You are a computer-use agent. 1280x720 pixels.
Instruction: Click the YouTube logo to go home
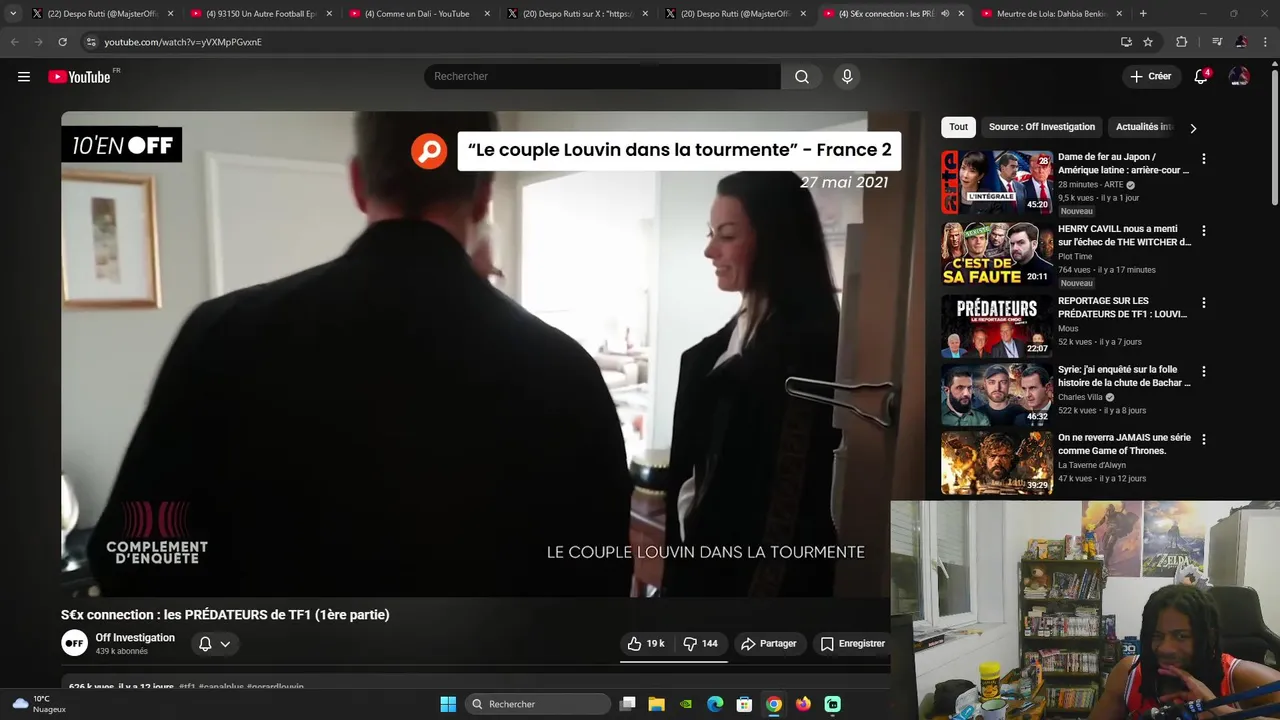click(80, 77)
